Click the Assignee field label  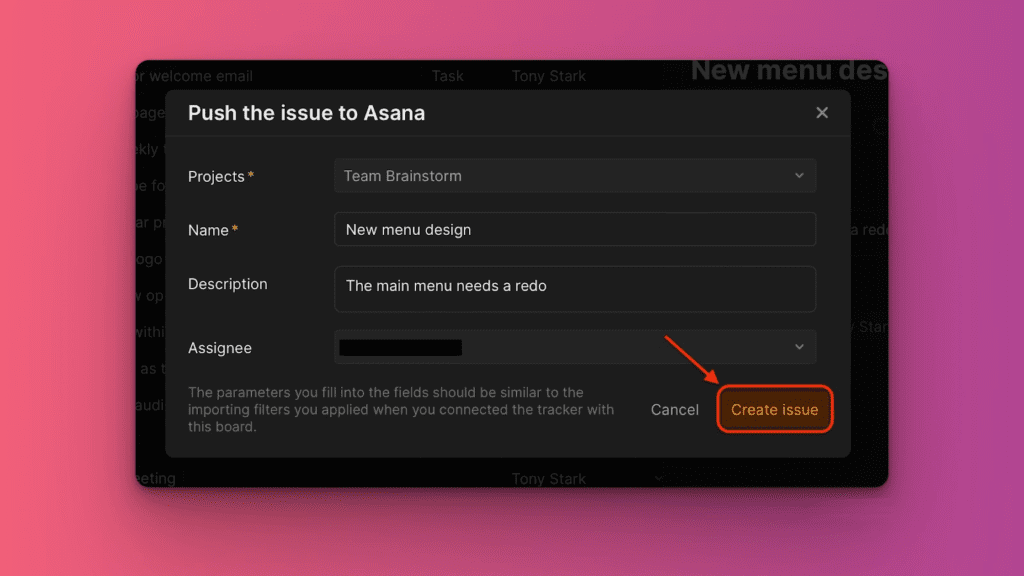pyautogui.click(x=219, y=348)
